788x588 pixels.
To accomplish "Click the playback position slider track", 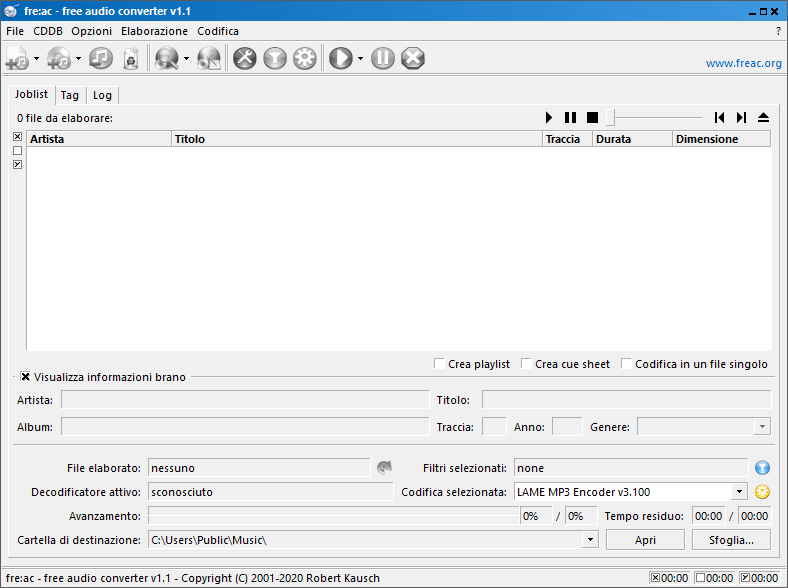I will [x=660, y=117].
